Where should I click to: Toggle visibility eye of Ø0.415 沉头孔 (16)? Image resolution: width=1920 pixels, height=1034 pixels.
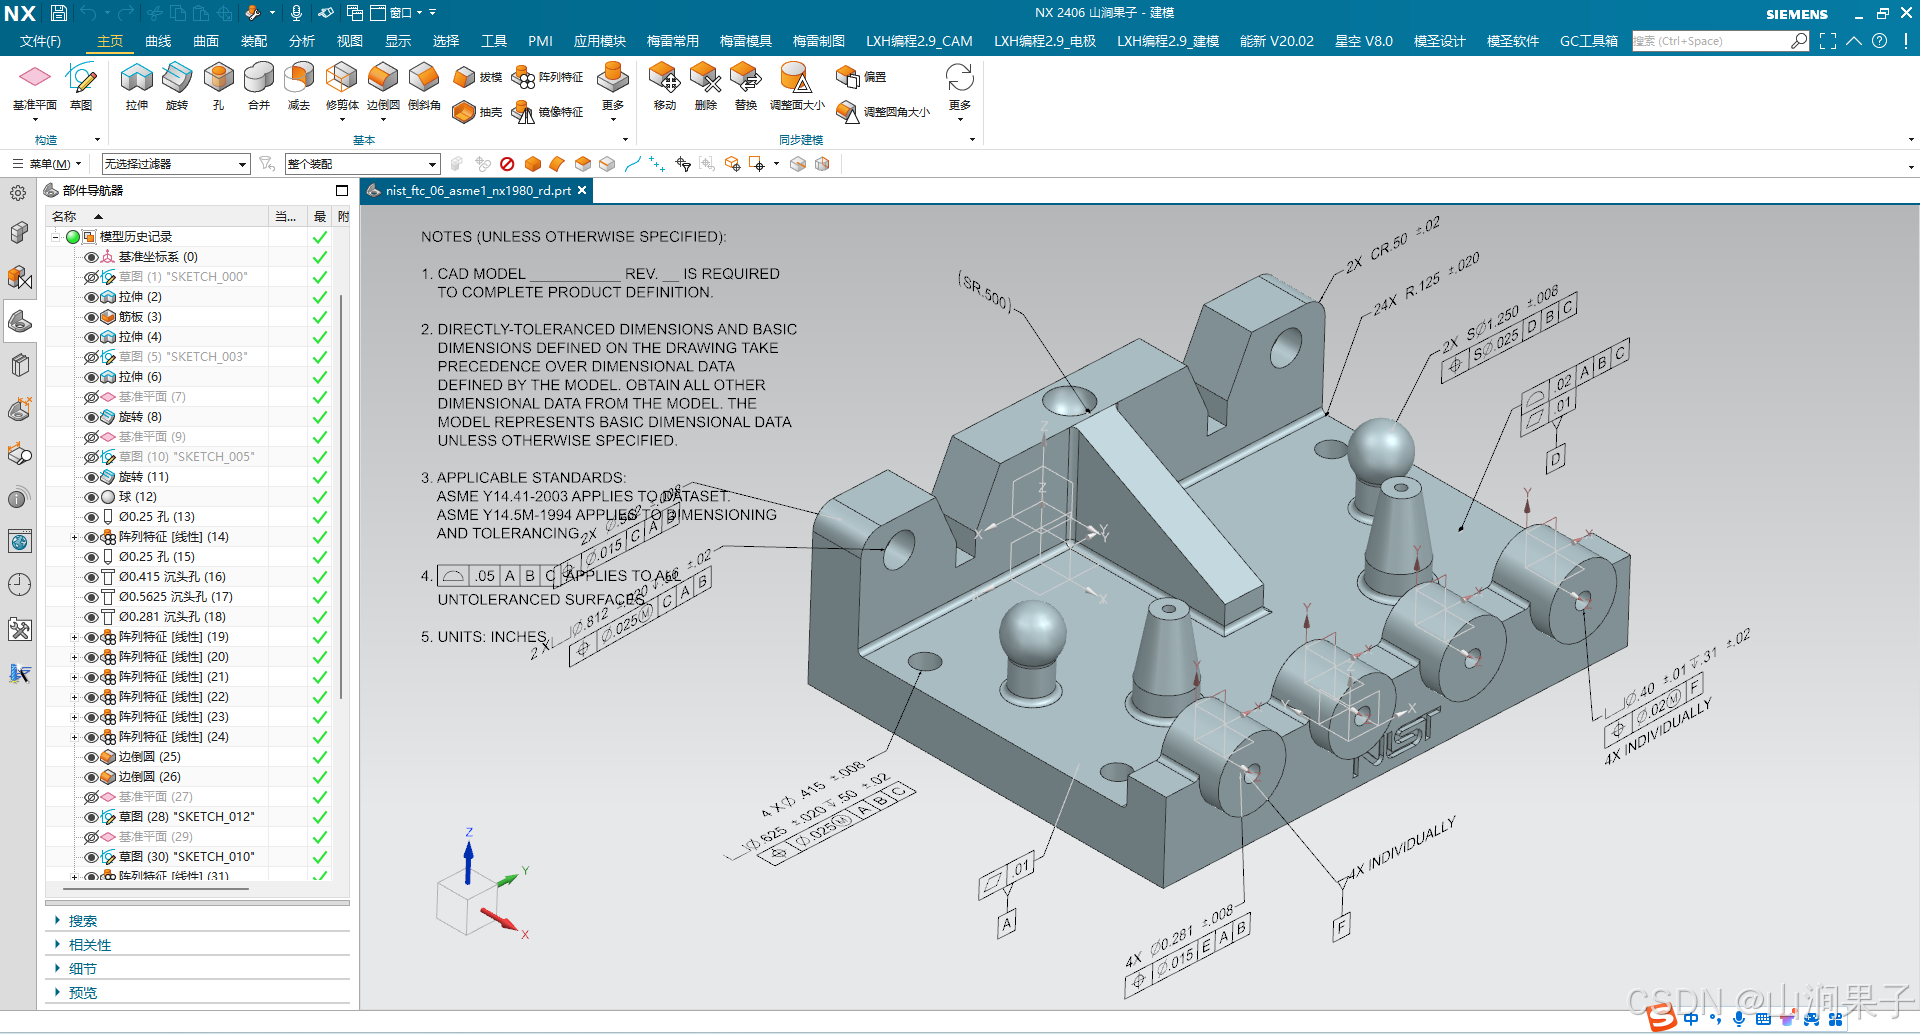pyautogui.click(x=91, y=577)
